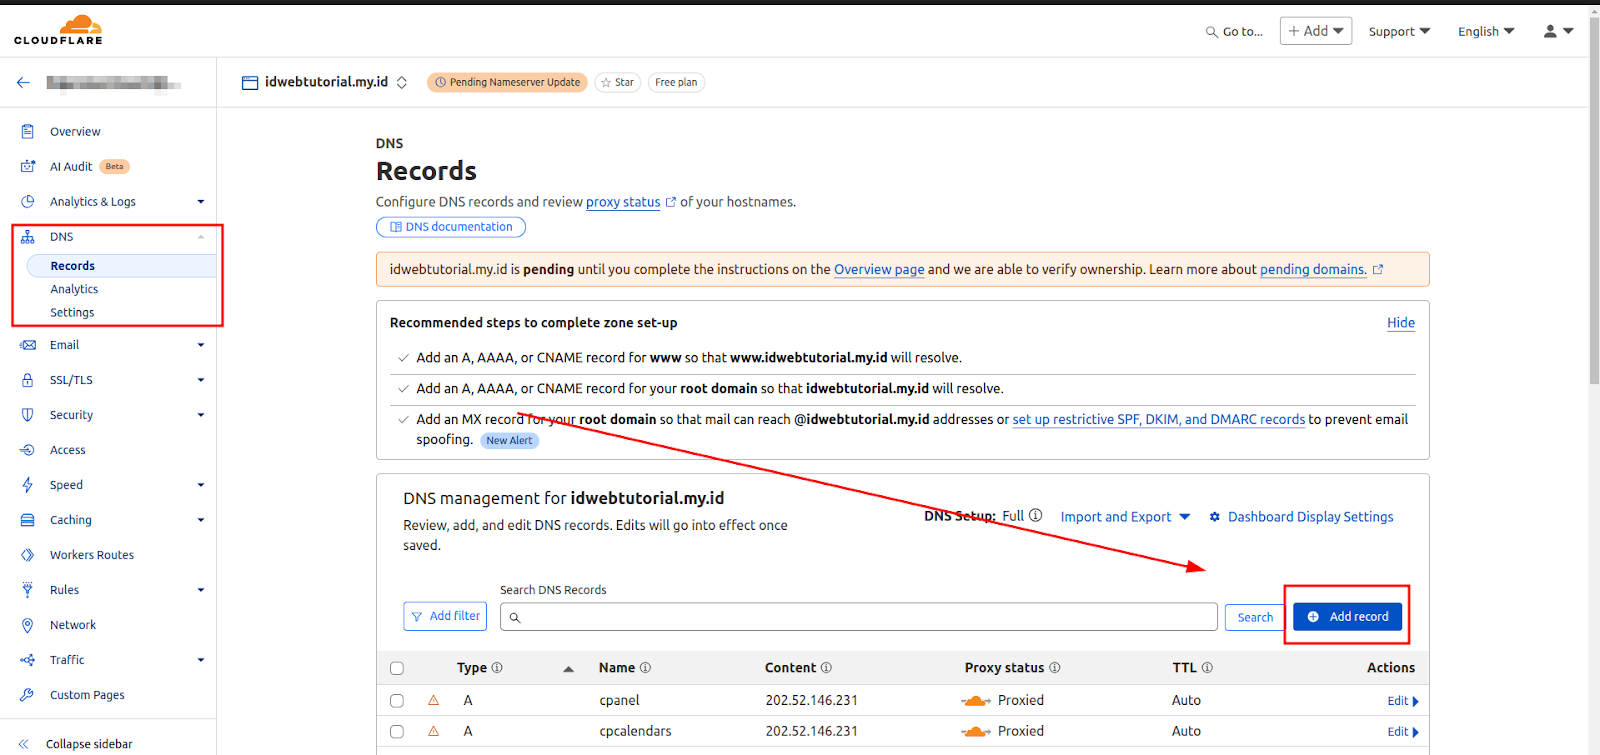Image resolution: width=1600 pixels, height=755 pixels.
Task: Click the info icon next to Content column
Action: pos(826,667)
